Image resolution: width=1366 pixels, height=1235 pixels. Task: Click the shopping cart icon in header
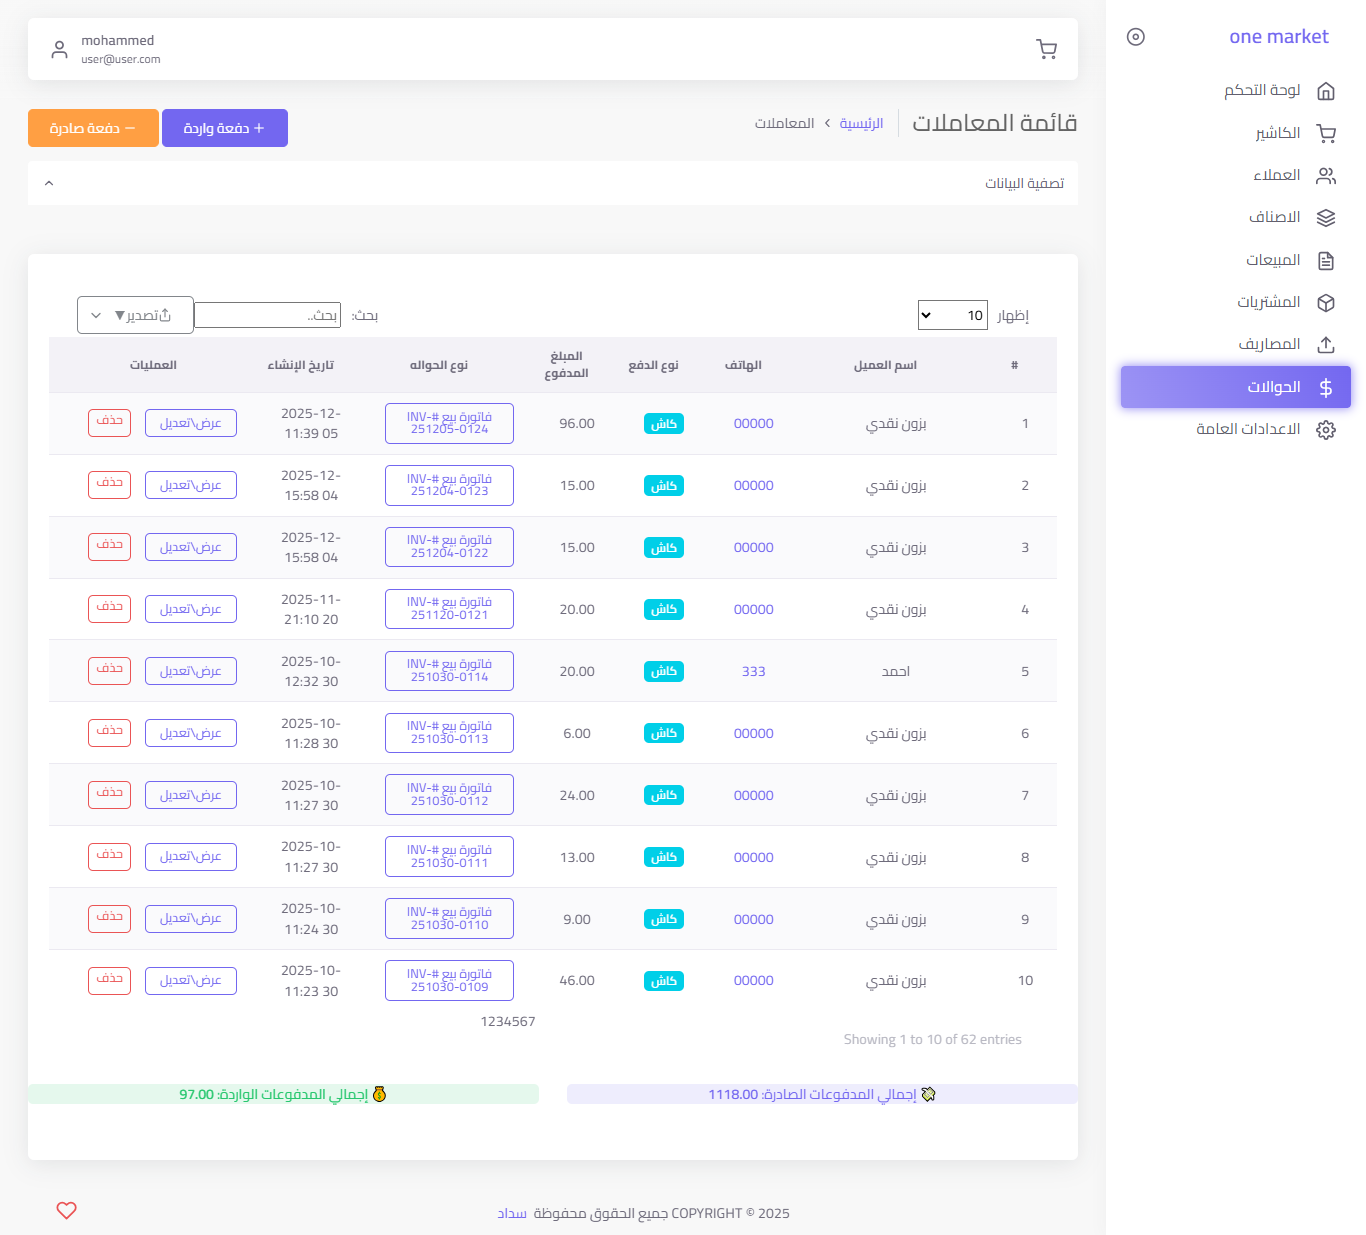click(x=1046, y=49)
